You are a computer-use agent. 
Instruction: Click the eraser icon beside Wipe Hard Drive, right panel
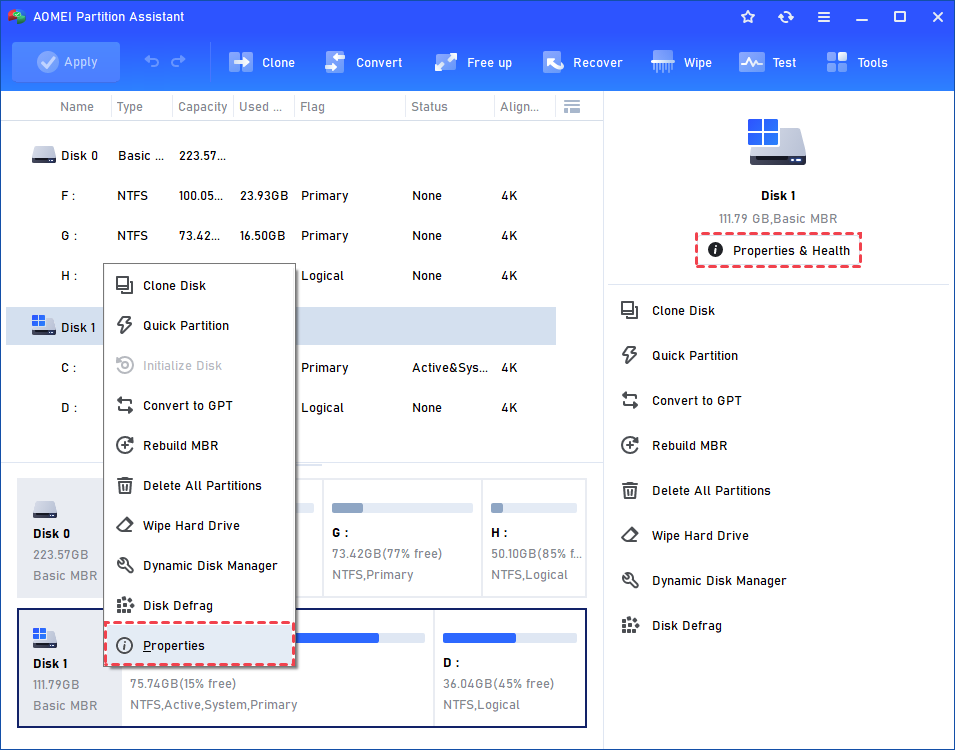click(x=630, y=535)
